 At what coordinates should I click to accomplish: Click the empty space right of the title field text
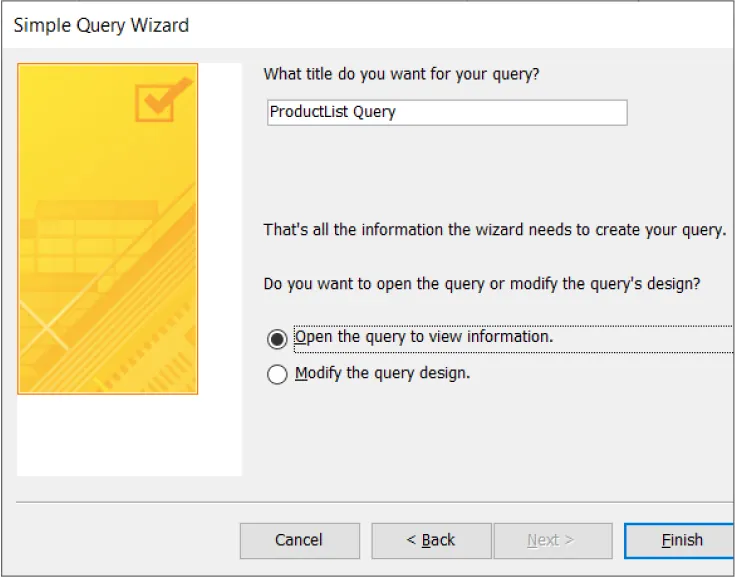point(520,112)
